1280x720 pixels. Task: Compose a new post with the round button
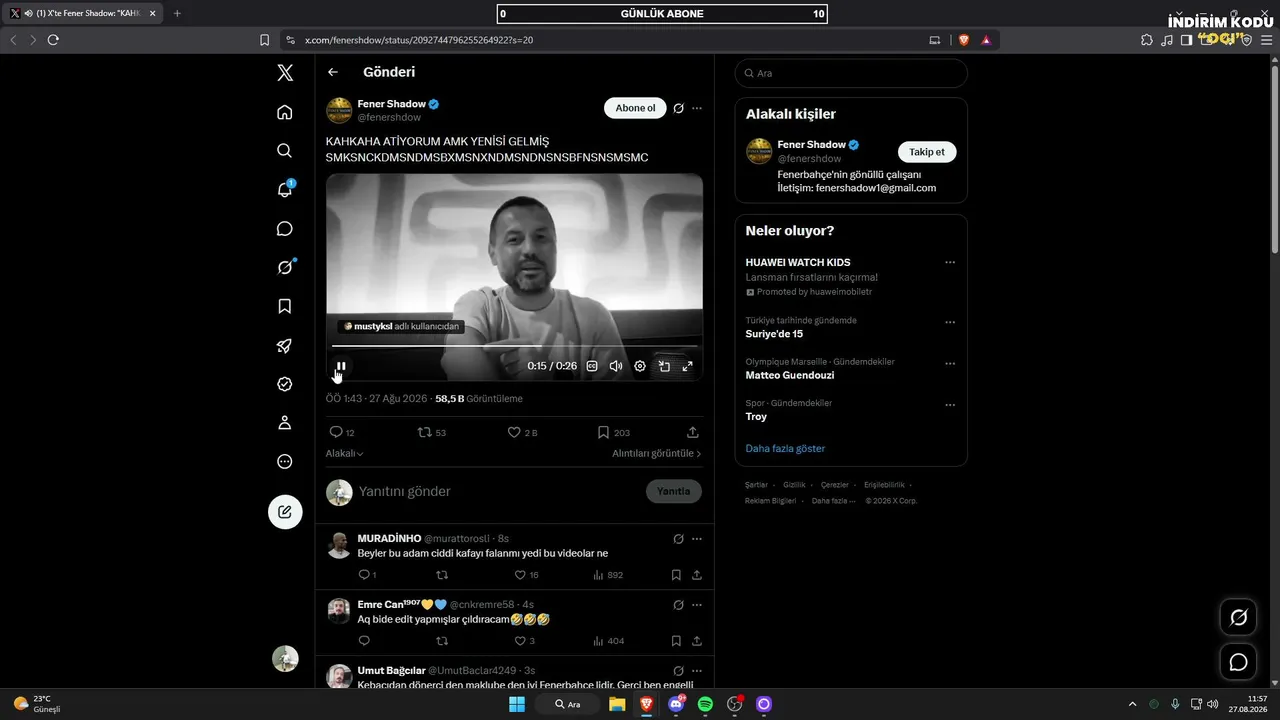coord(285,512)
